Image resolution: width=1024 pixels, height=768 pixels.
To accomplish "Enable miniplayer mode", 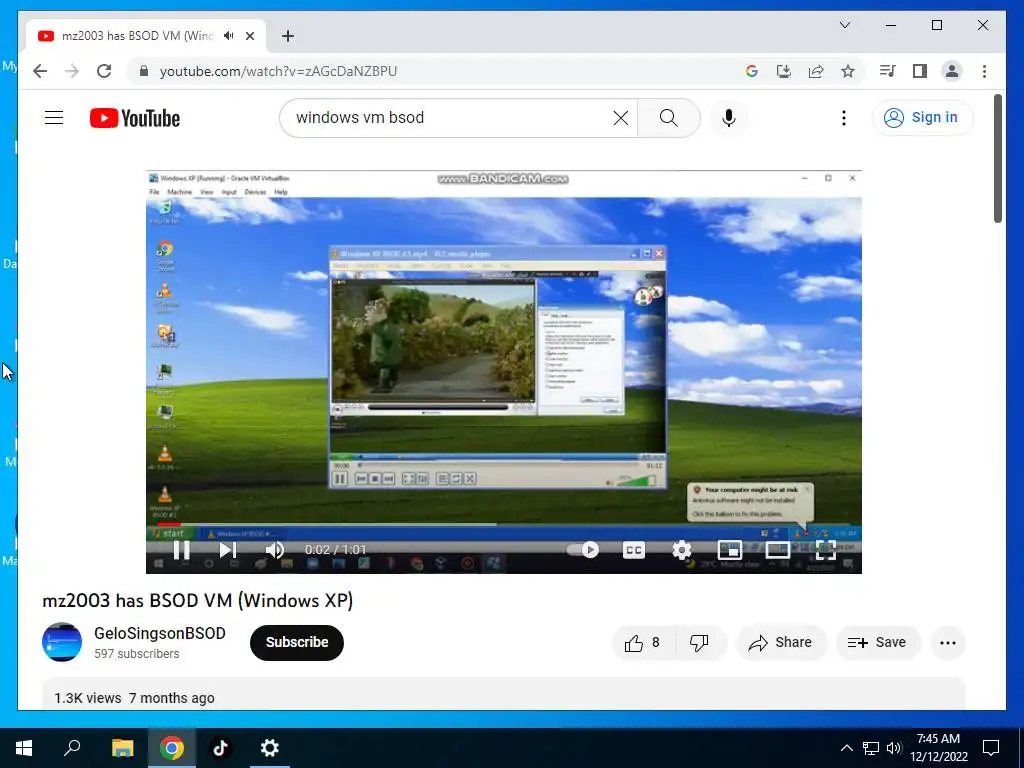I will pyautogui.click(x=729, y=550).
